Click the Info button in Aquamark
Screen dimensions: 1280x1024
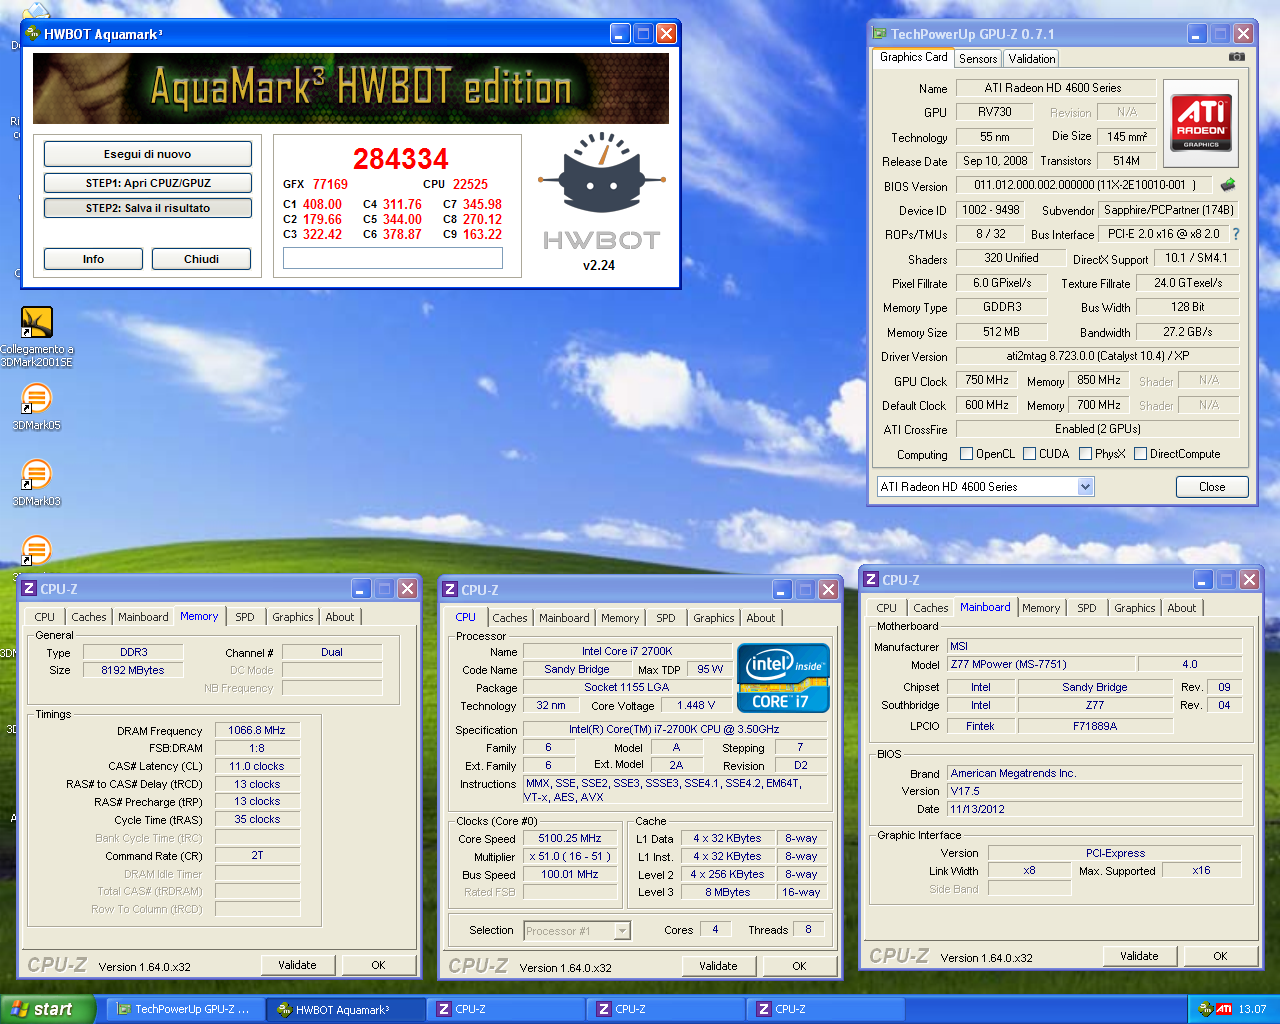93,259
